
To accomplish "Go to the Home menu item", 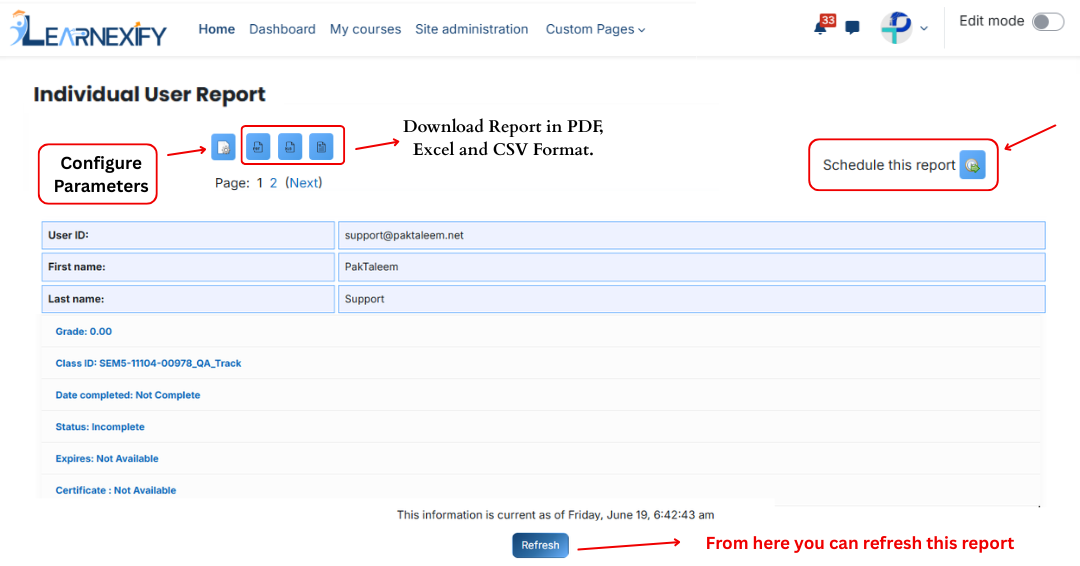I will click(x=216, y=29).
